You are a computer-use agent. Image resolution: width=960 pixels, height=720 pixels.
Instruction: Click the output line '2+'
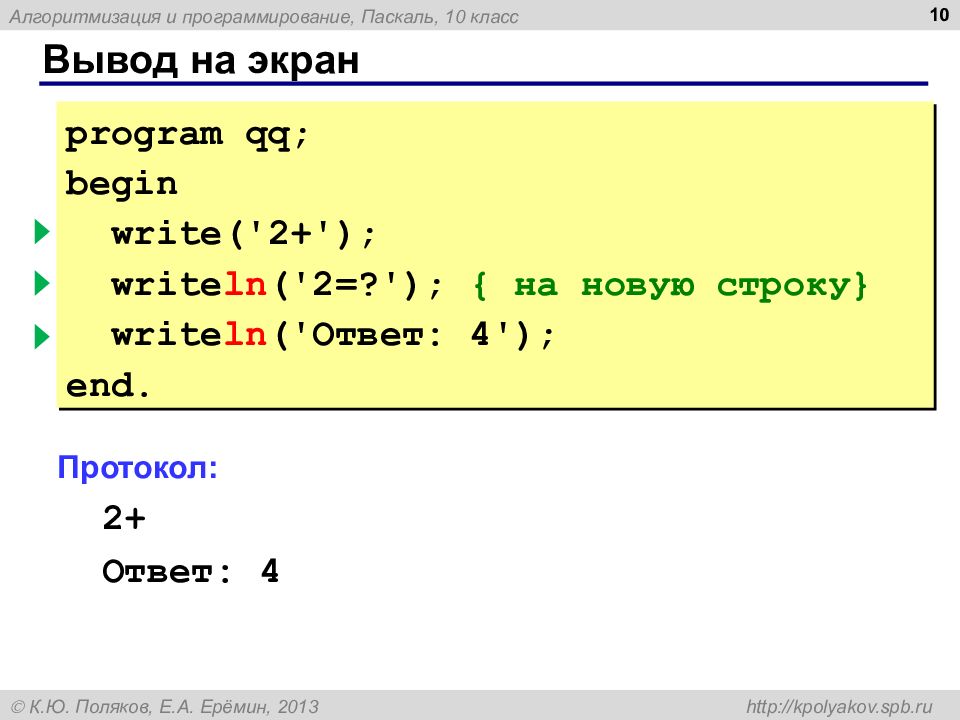[124, 518]
